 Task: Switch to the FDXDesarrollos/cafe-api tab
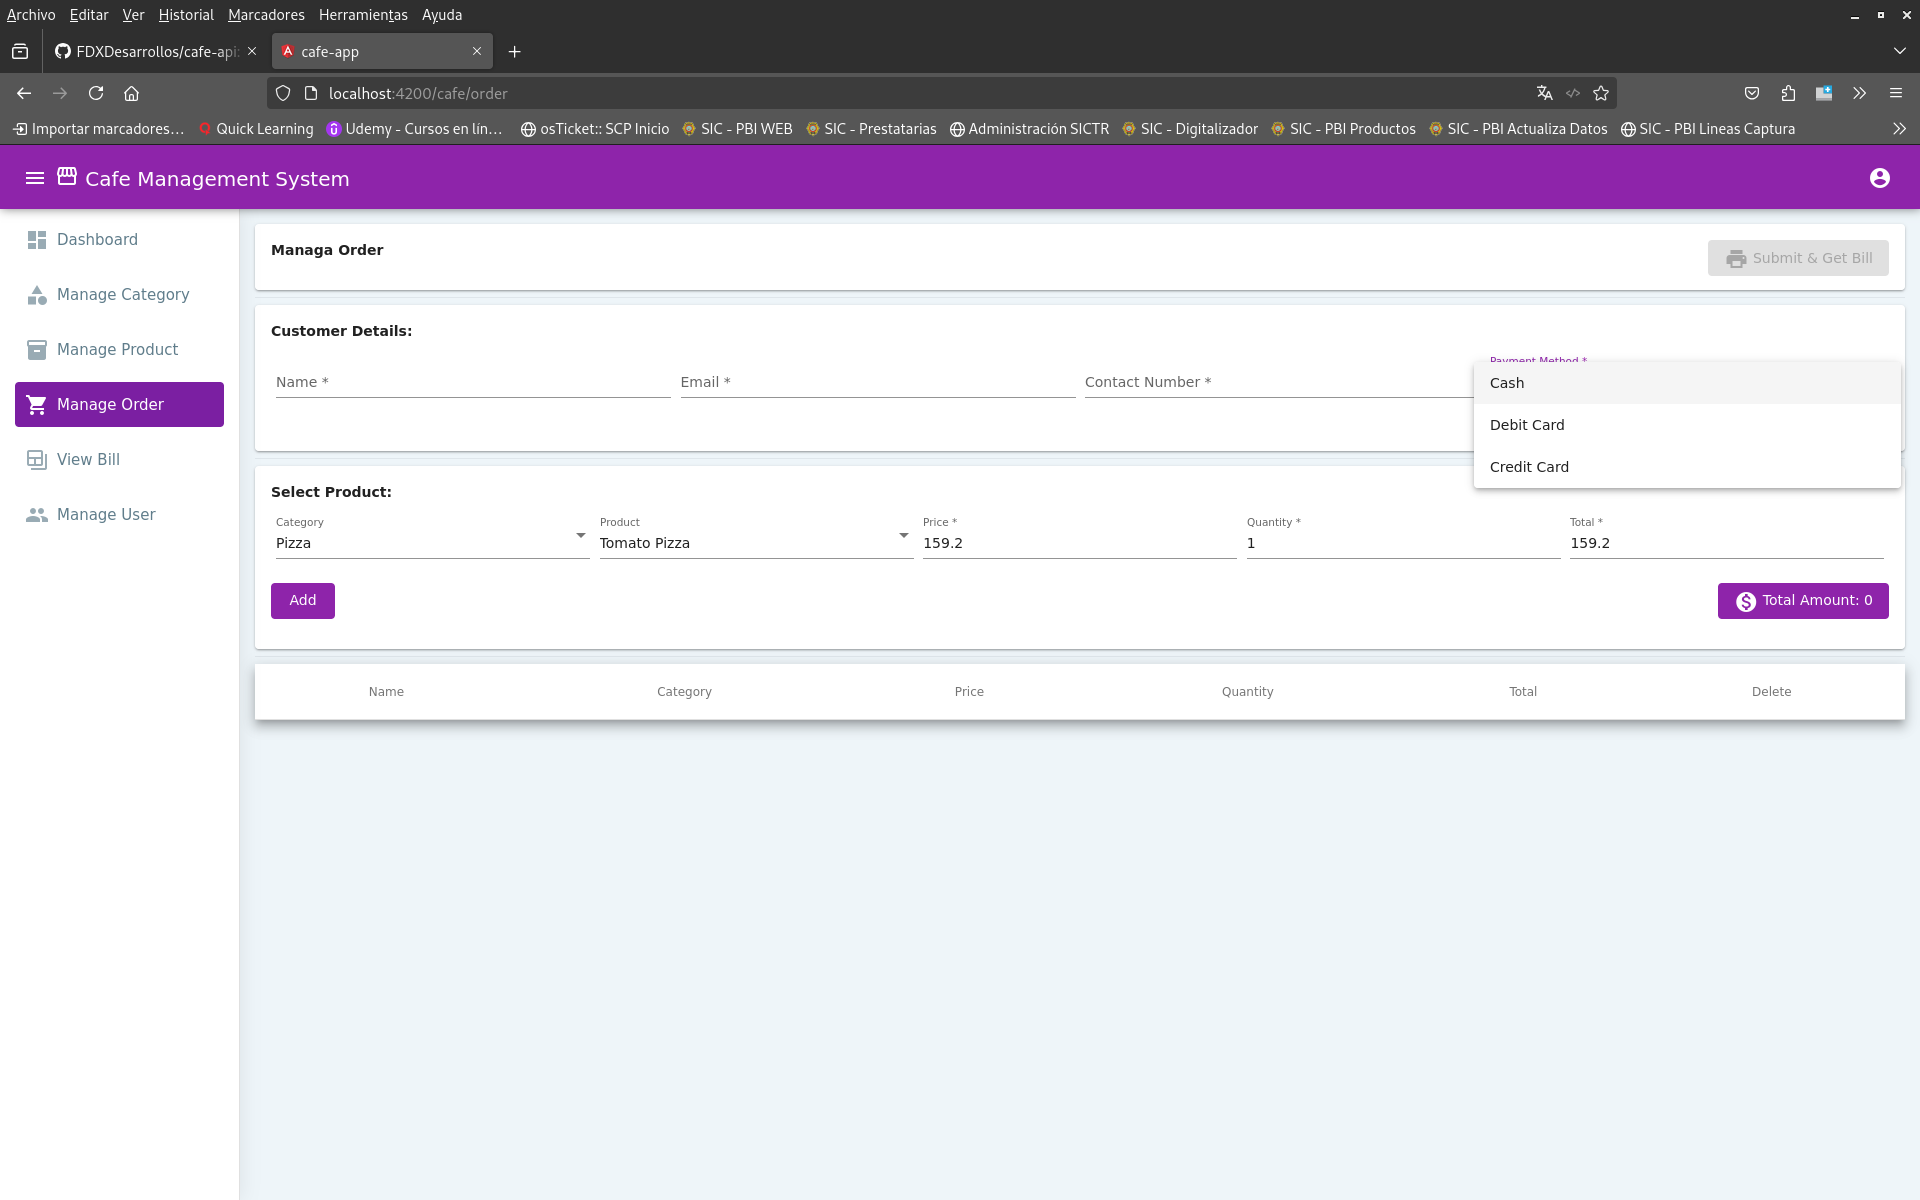point(156,52)
